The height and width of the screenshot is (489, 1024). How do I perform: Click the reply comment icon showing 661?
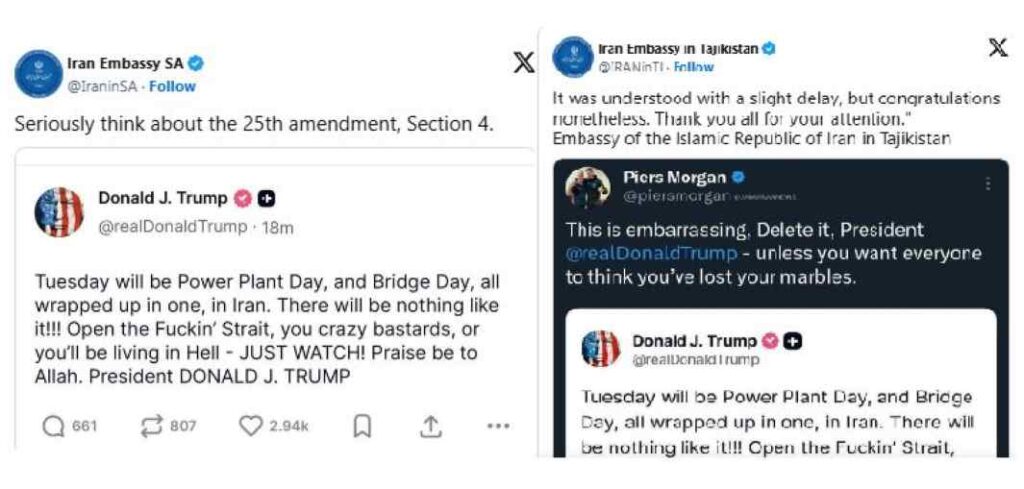click(x=54, y=426)
